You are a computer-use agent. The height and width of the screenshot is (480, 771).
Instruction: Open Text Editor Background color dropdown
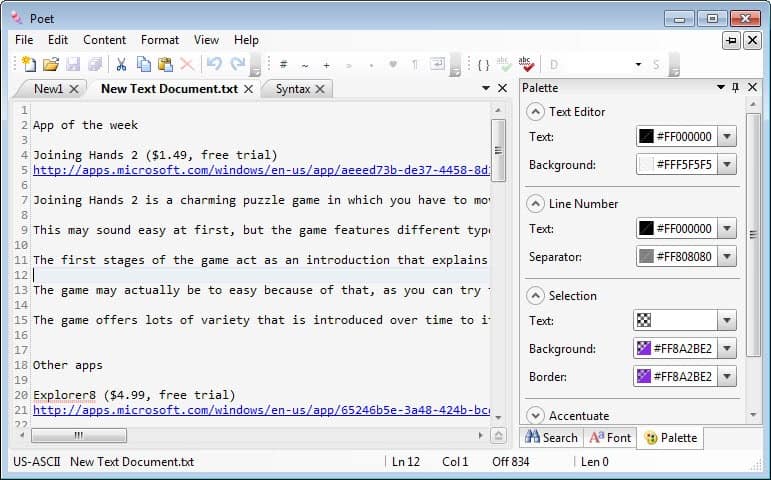pos(727,165)
